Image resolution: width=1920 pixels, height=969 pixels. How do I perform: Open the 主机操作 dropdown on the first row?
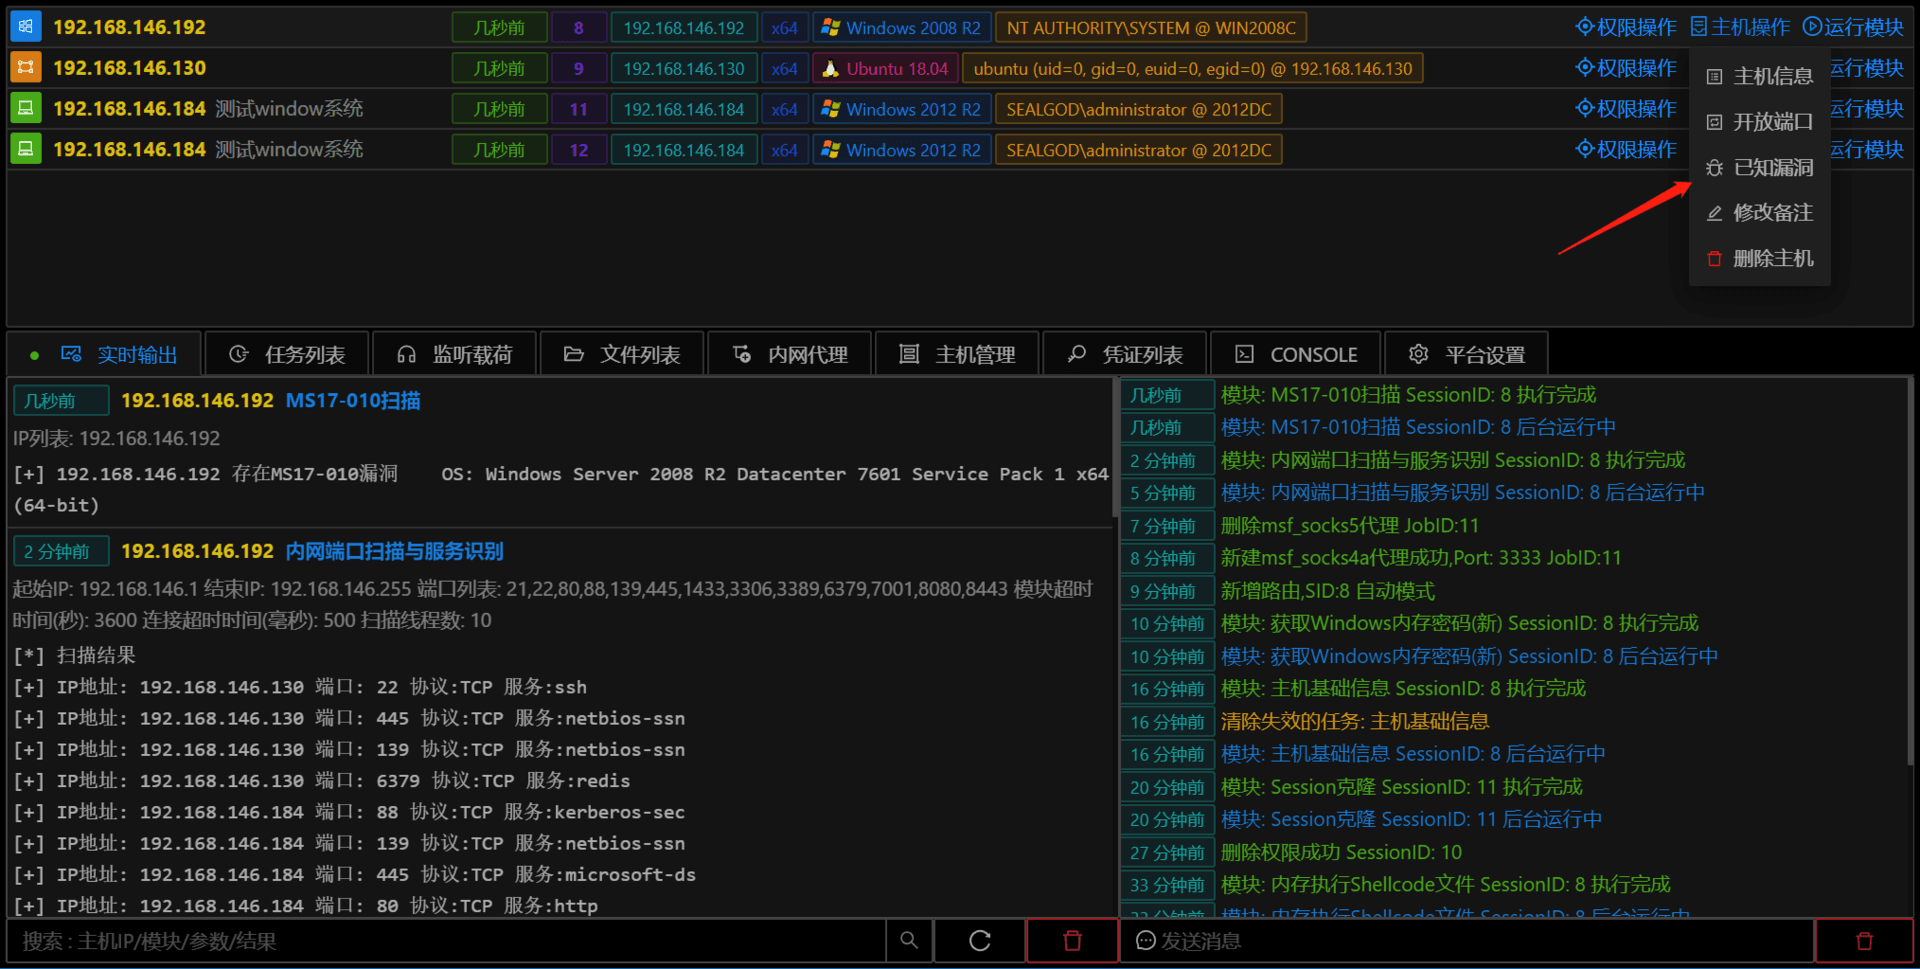(1740, 27)
